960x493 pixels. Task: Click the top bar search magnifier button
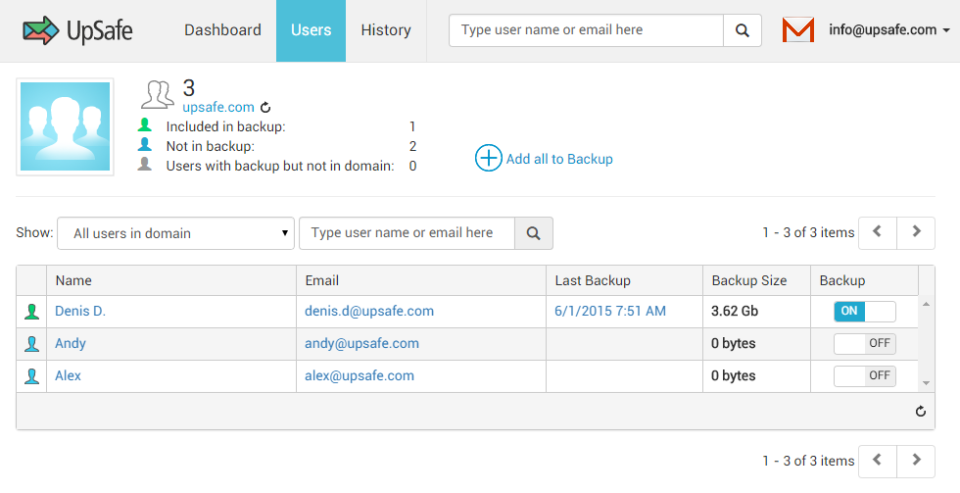(x=742, y=30)
